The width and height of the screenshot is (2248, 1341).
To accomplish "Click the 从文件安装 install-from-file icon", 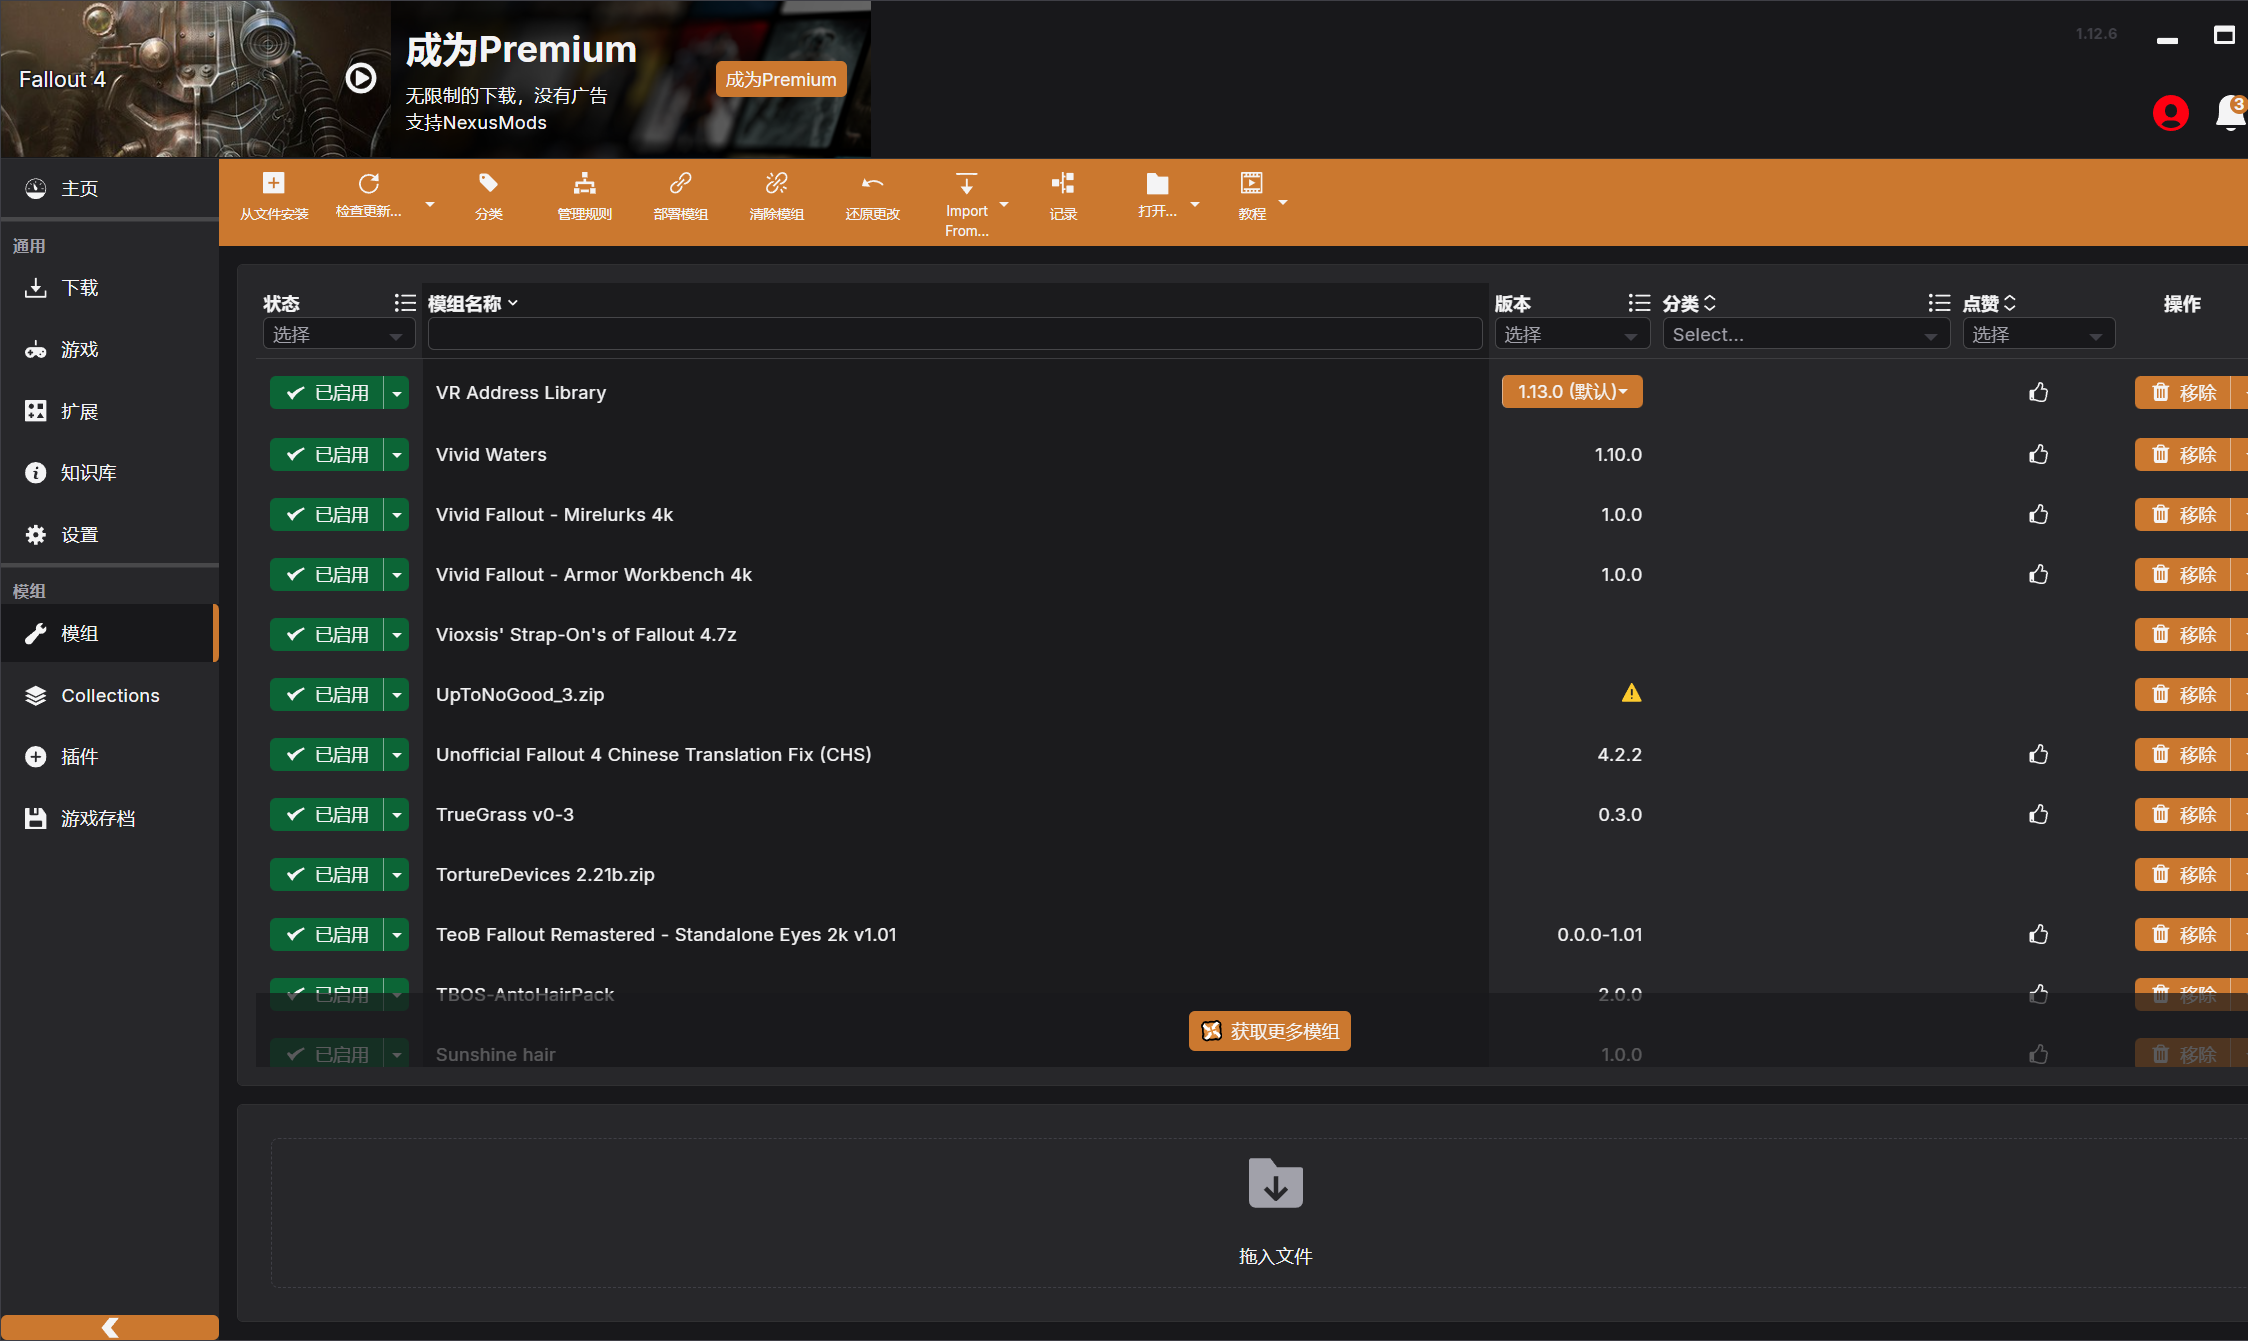I will [x=273, y=183].
